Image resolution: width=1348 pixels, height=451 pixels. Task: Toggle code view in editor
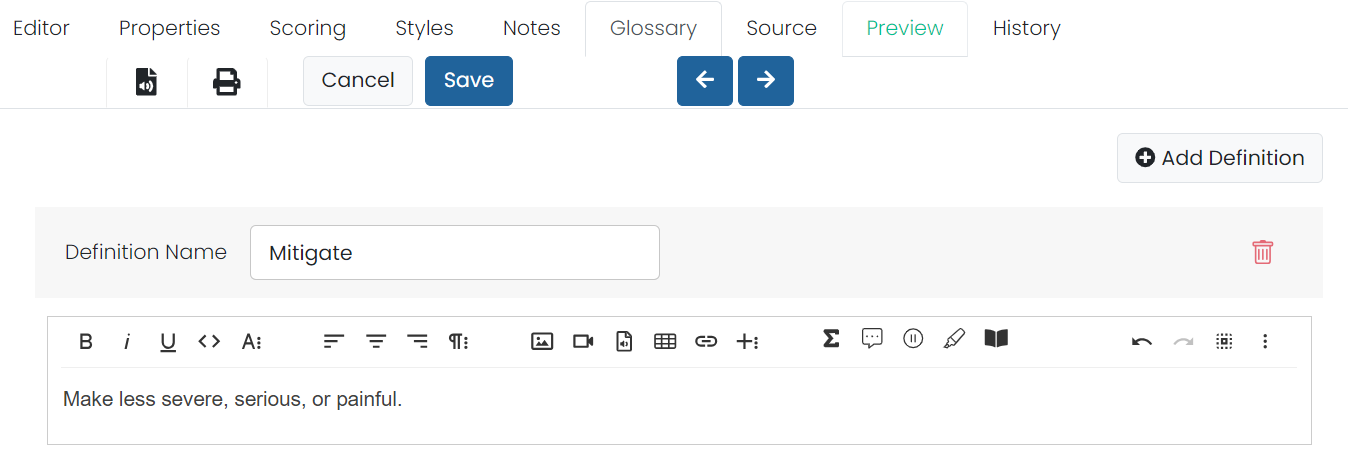pos(209,341)
